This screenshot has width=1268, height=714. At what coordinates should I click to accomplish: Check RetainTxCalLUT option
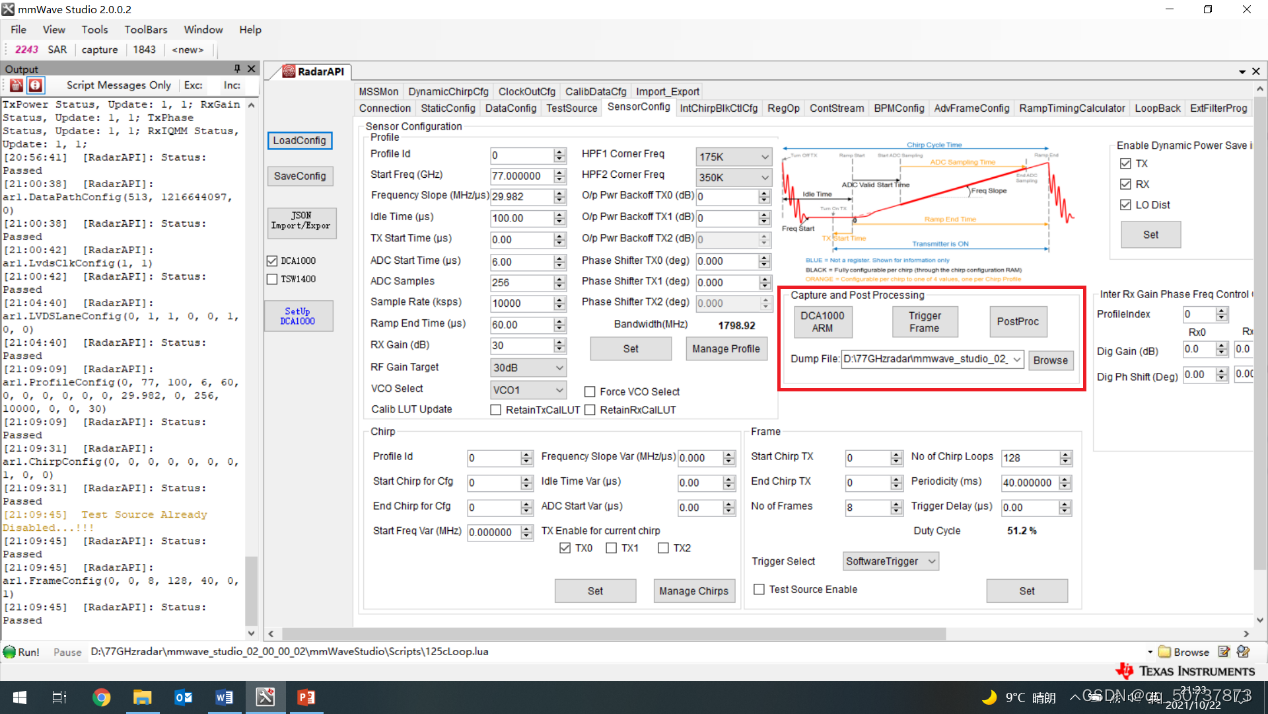(496, 410)
